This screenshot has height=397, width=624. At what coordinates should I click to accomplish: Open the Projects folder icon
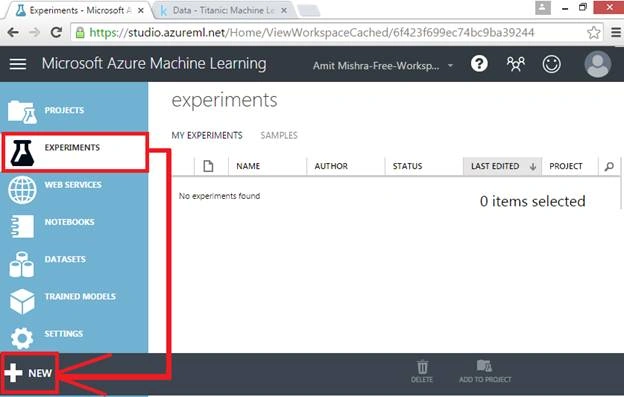(23, 112)
